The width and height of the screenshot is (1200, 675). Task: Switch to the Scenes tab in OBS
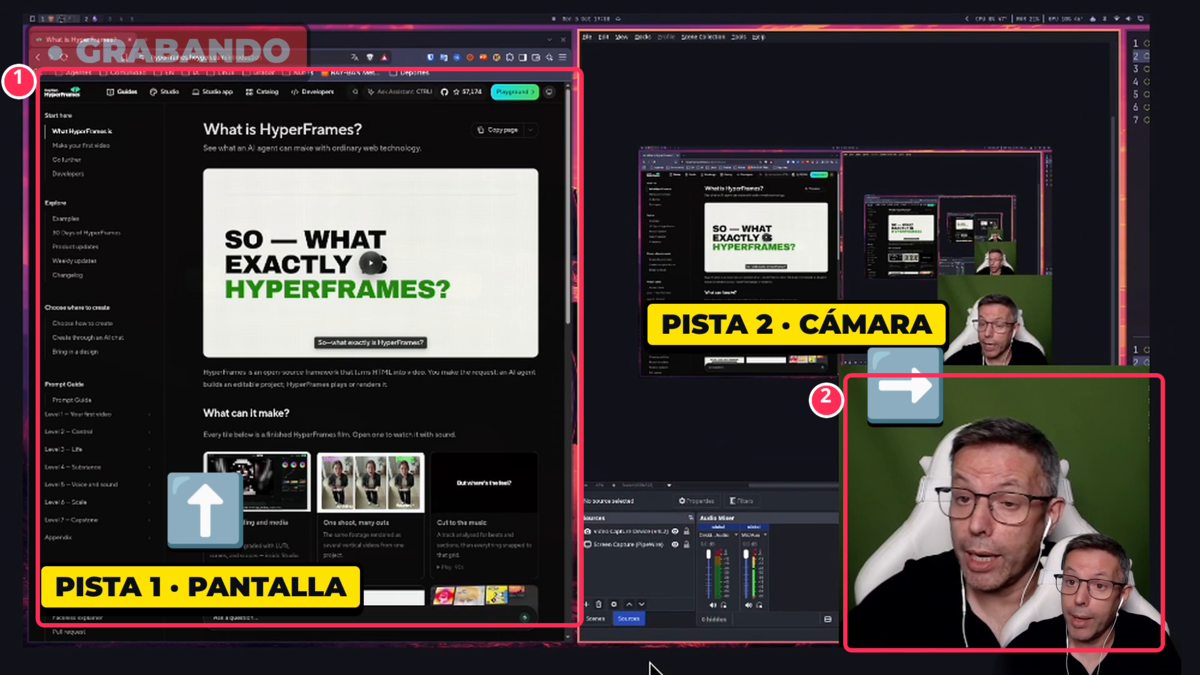coord(595,619)
